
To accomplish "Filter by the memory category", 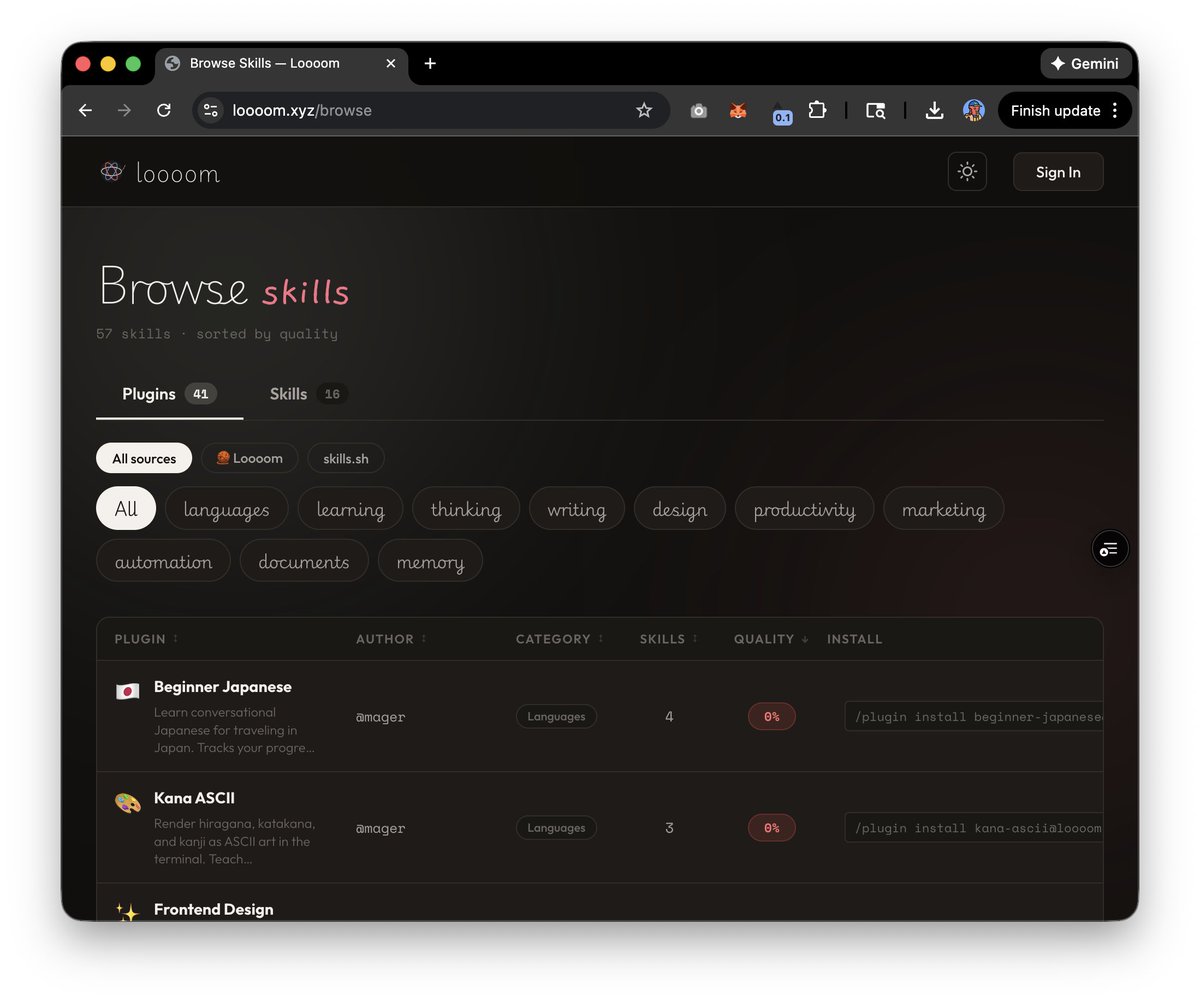I will point(430,560).
